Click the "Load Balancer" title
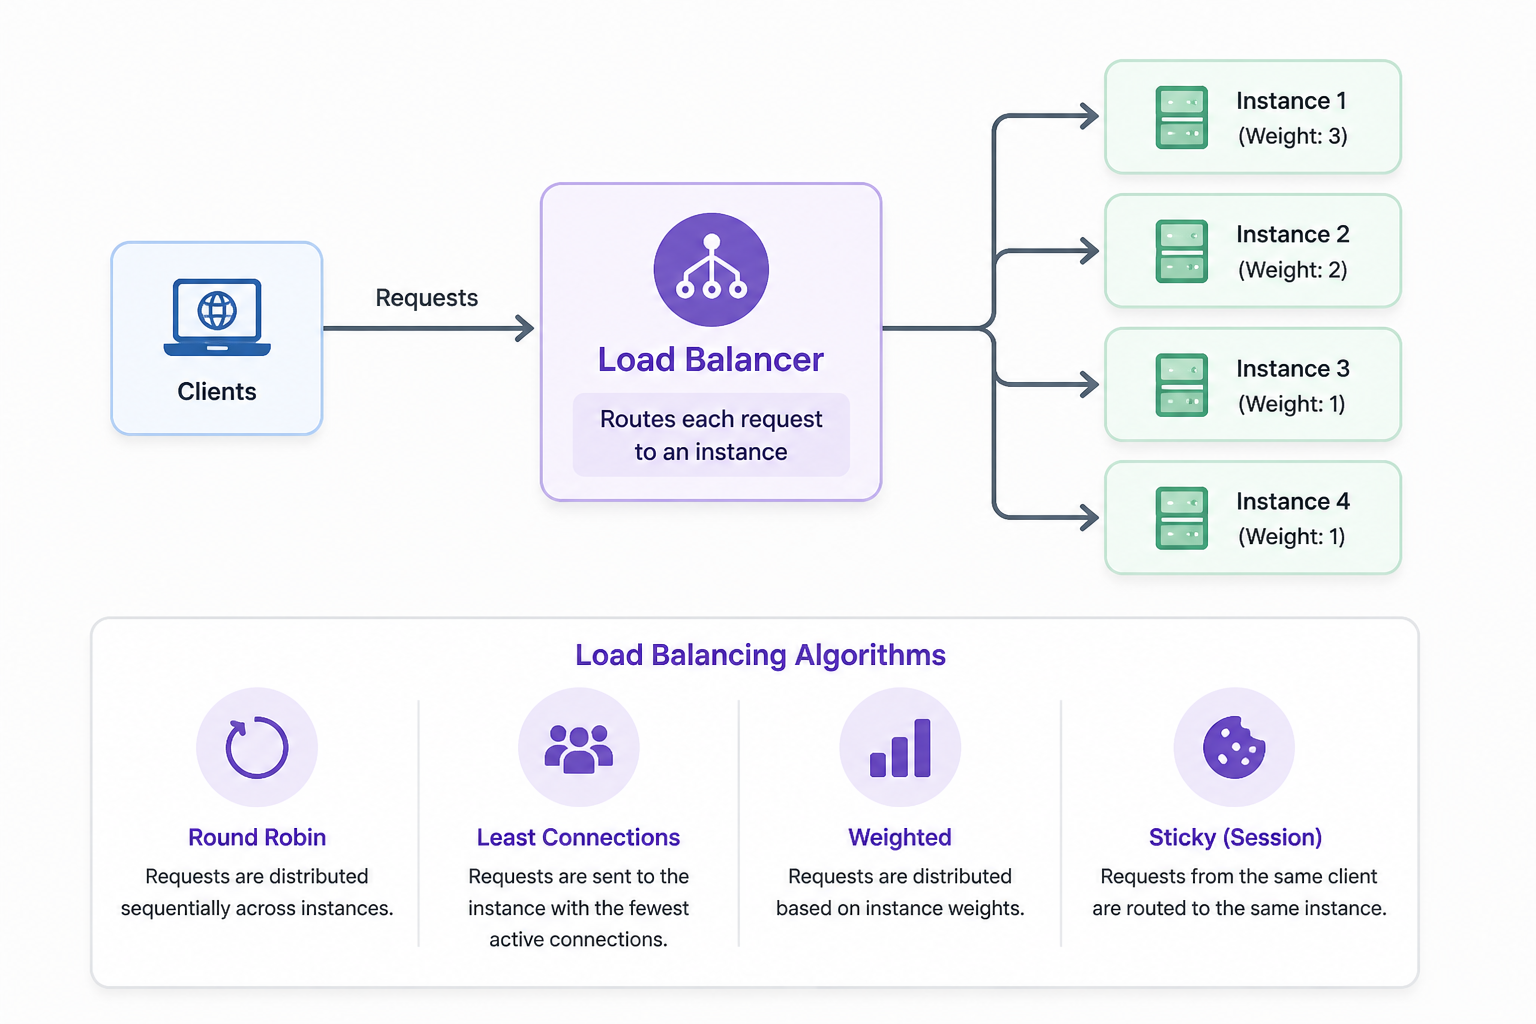 tap(711, 360)
